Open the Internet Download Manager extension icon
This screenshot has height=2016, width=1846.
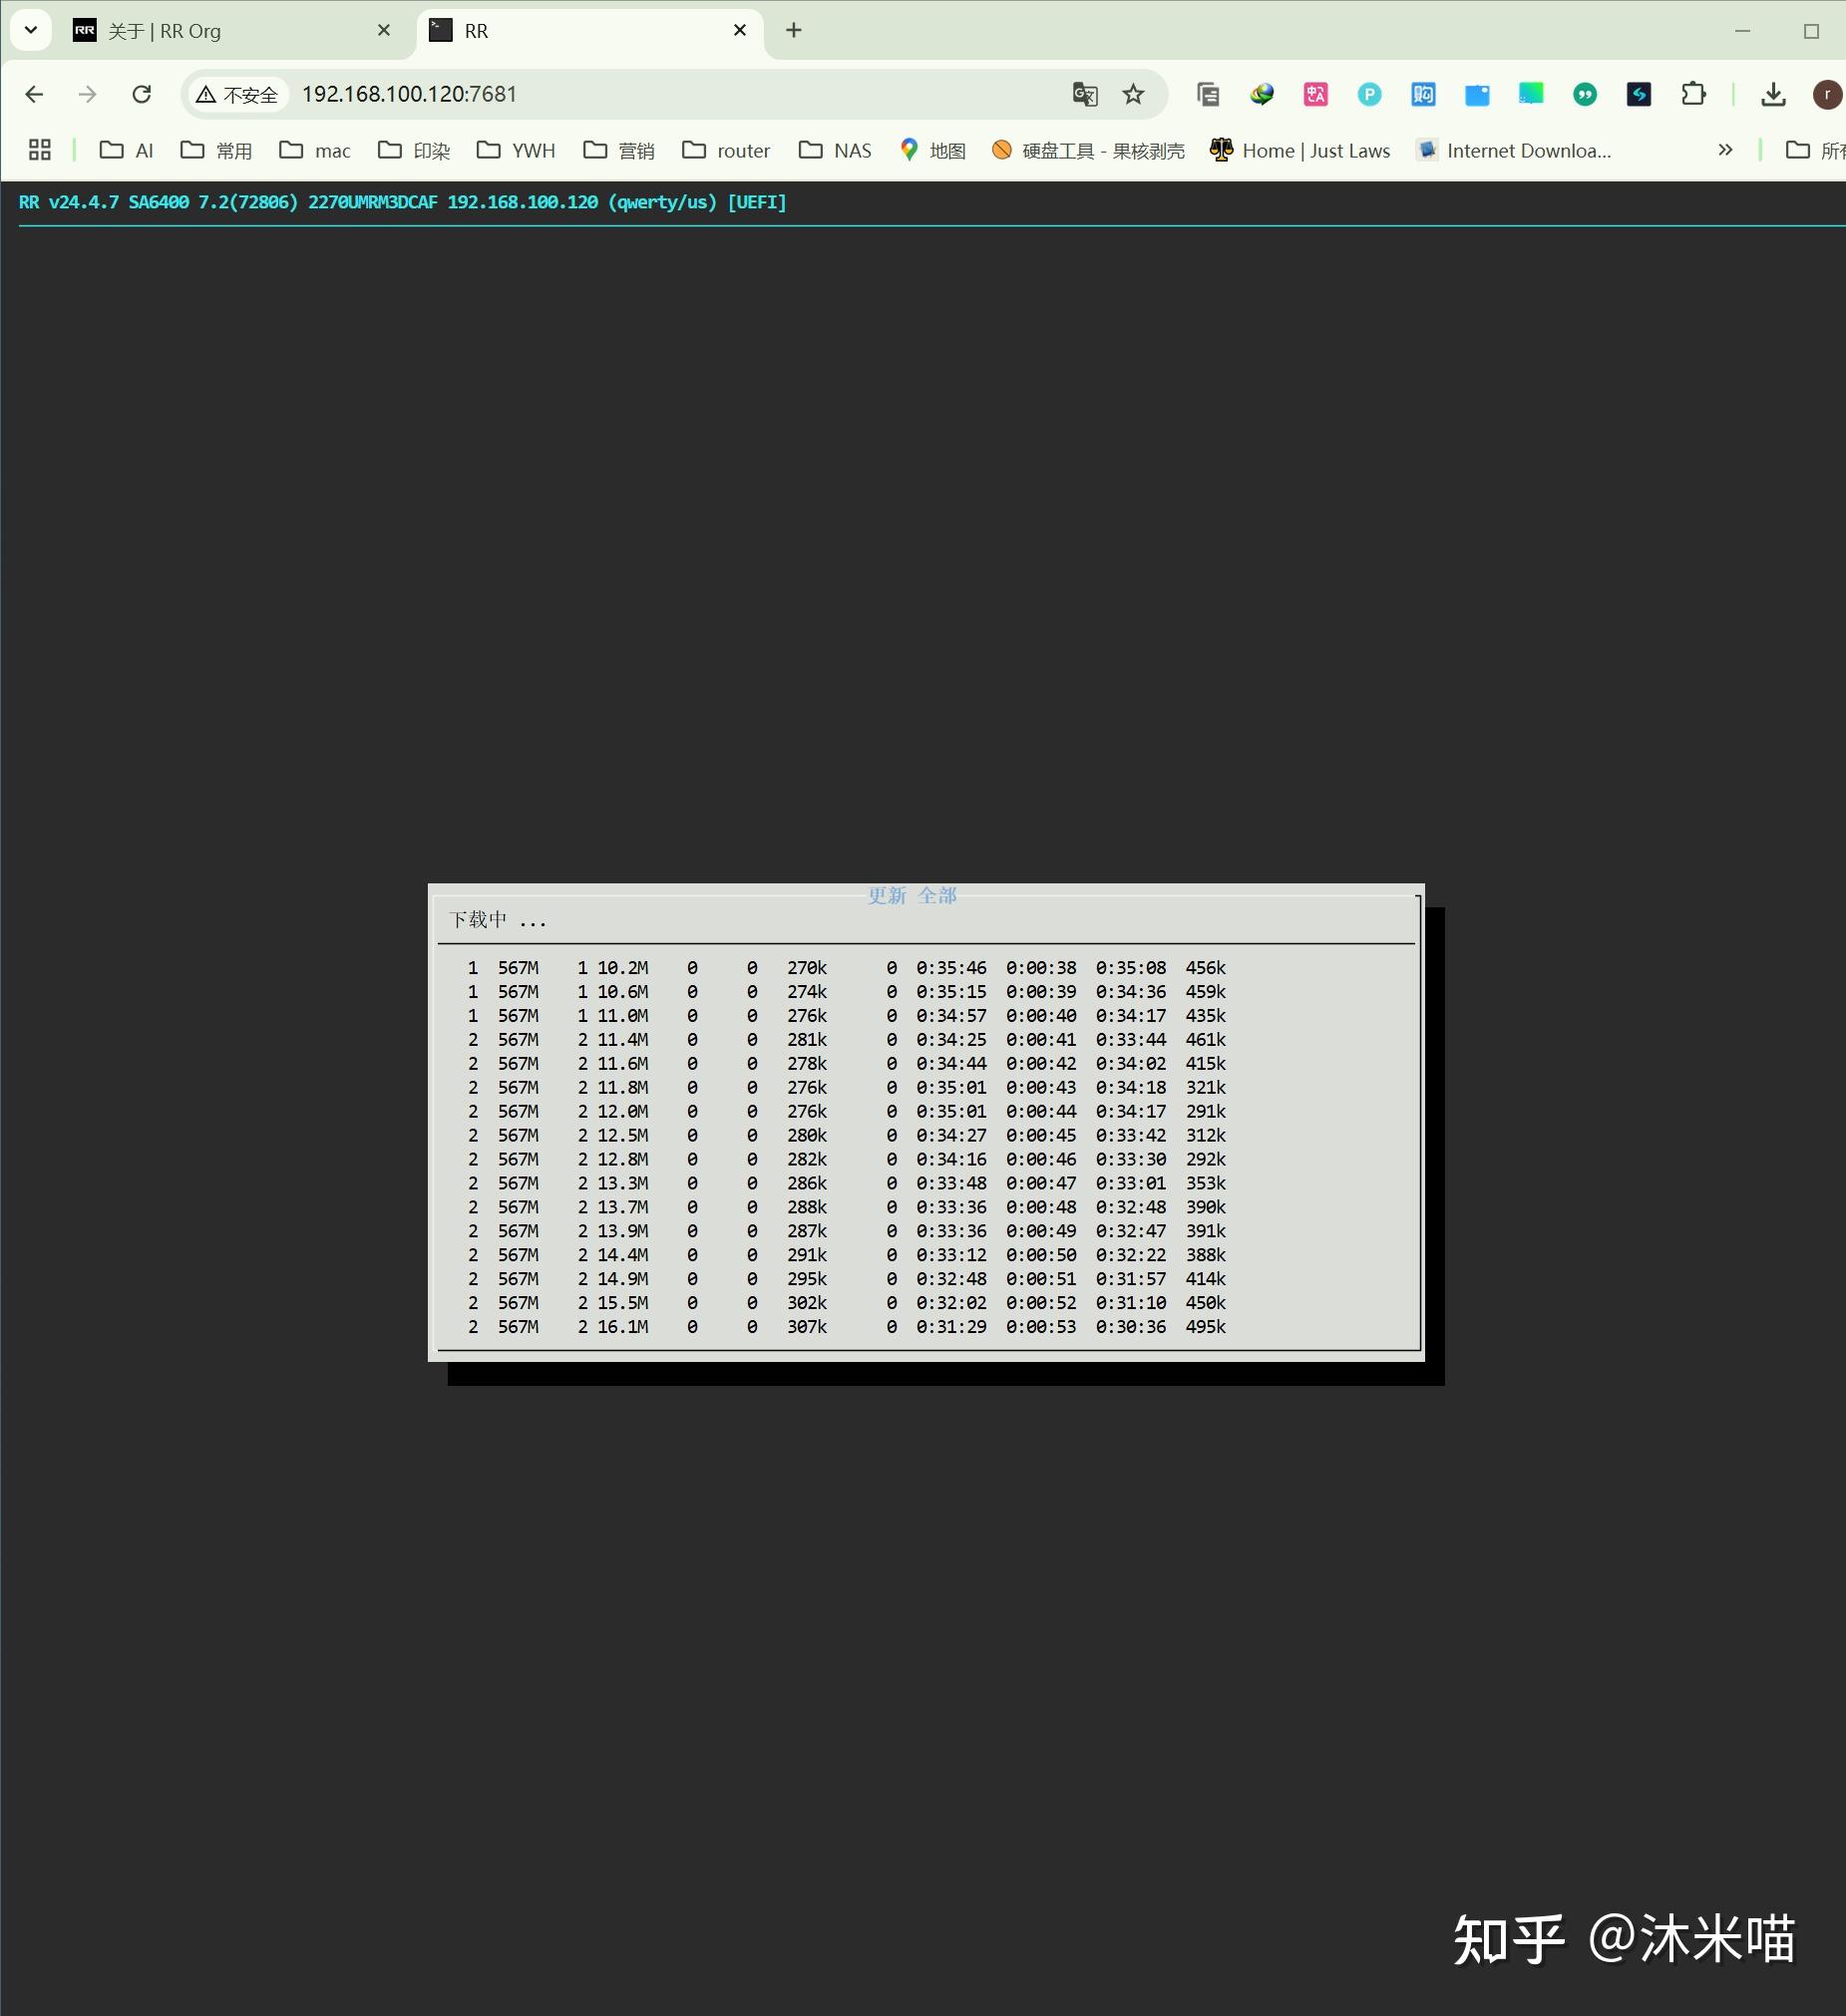(1263, 95)
